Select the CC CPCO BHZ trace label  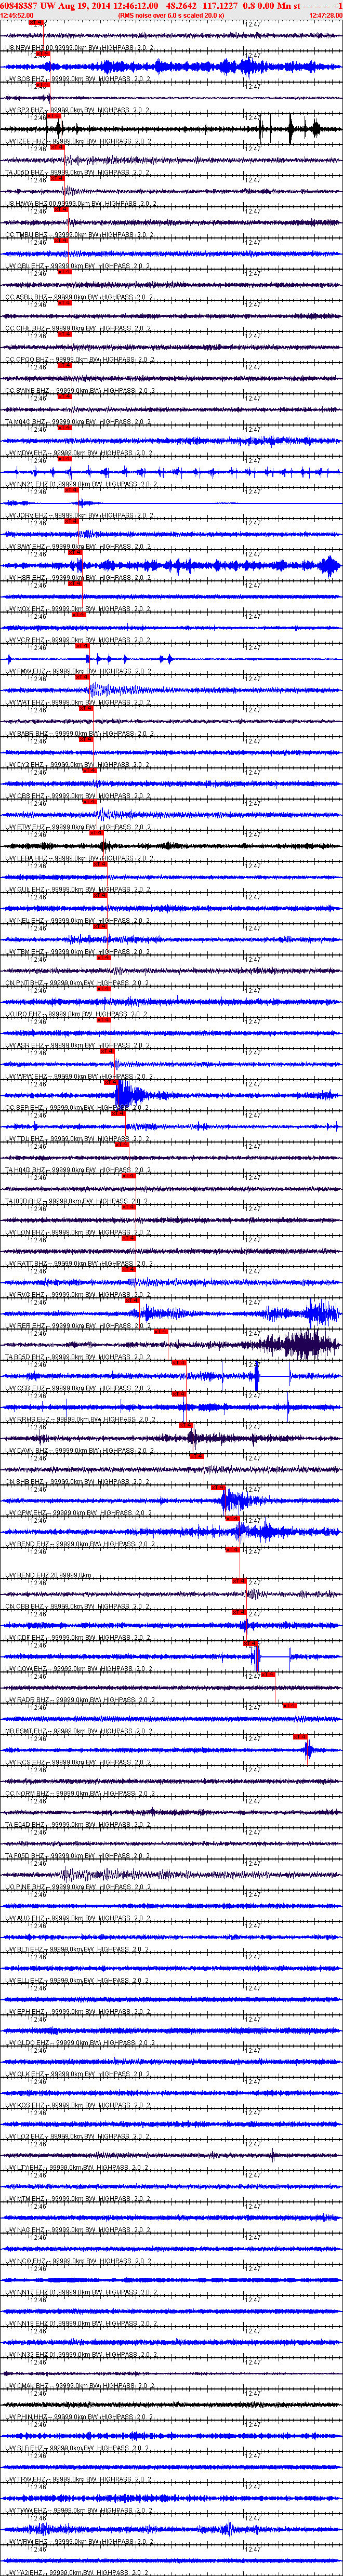[x=80, y=359]
